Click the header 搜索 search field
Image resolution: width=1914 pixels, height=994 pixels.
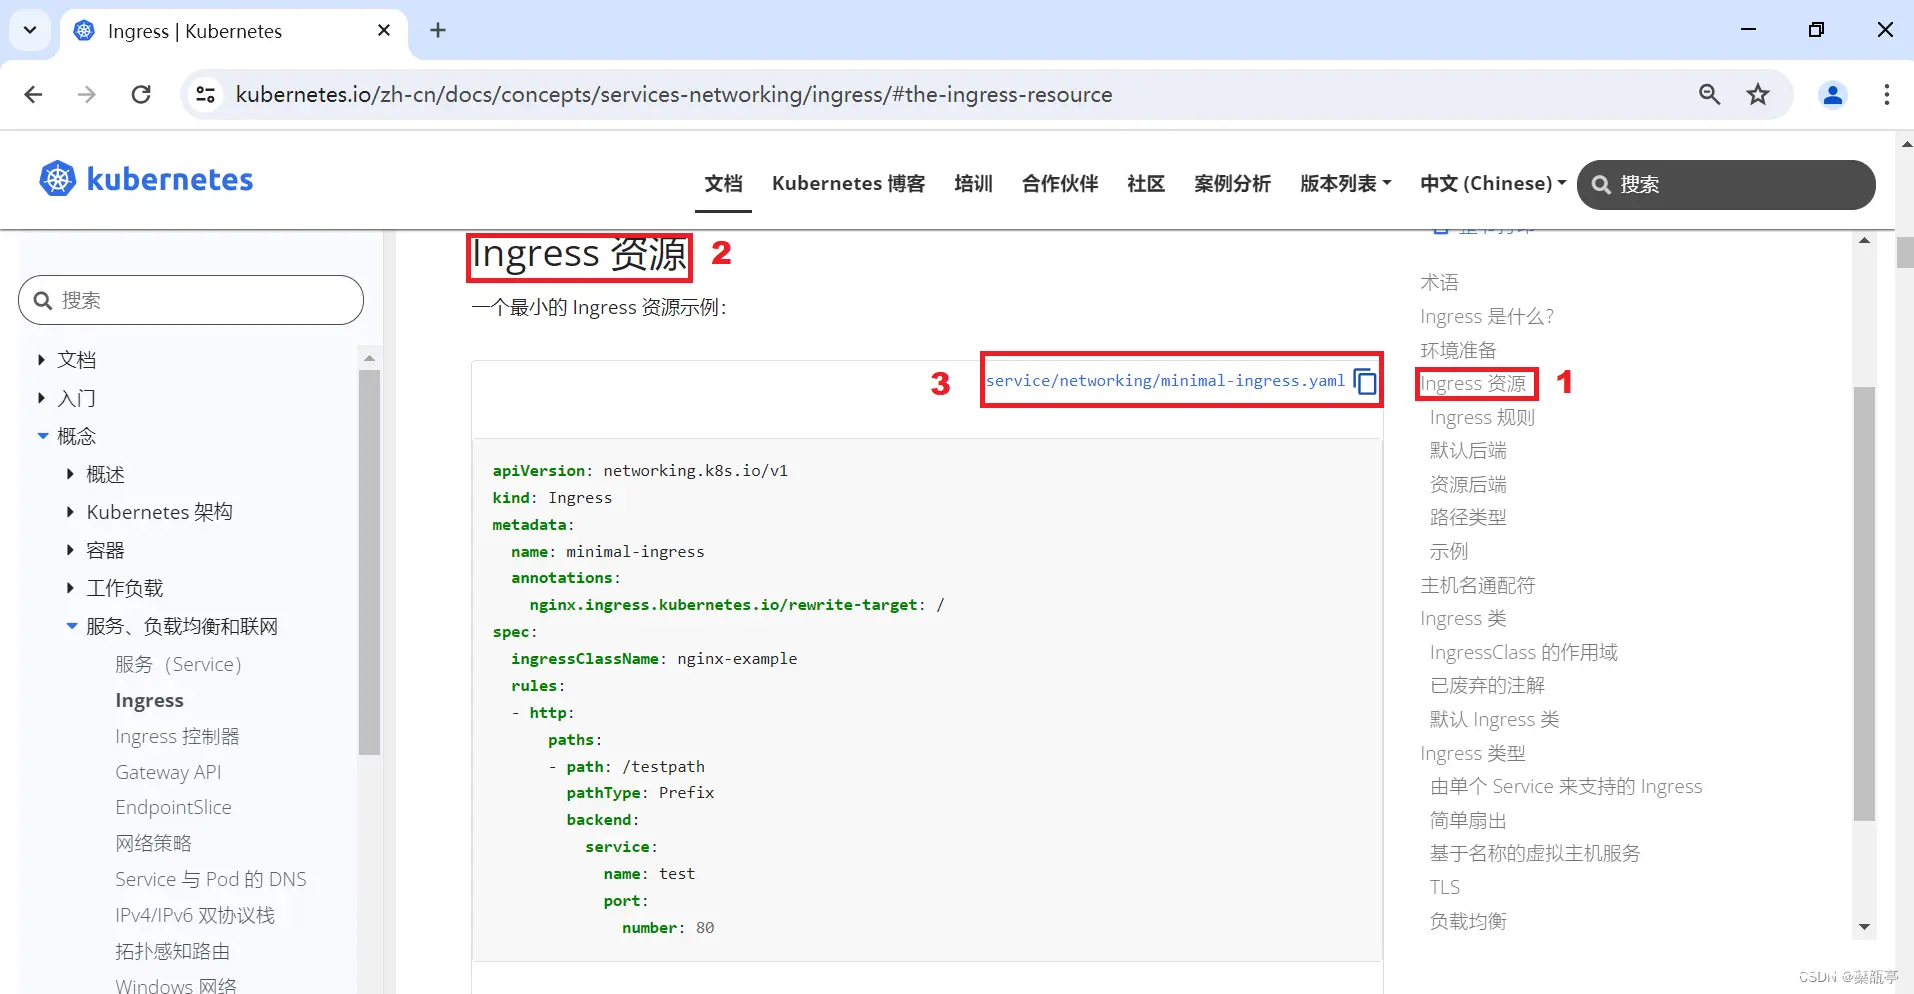pos(1726,184)
